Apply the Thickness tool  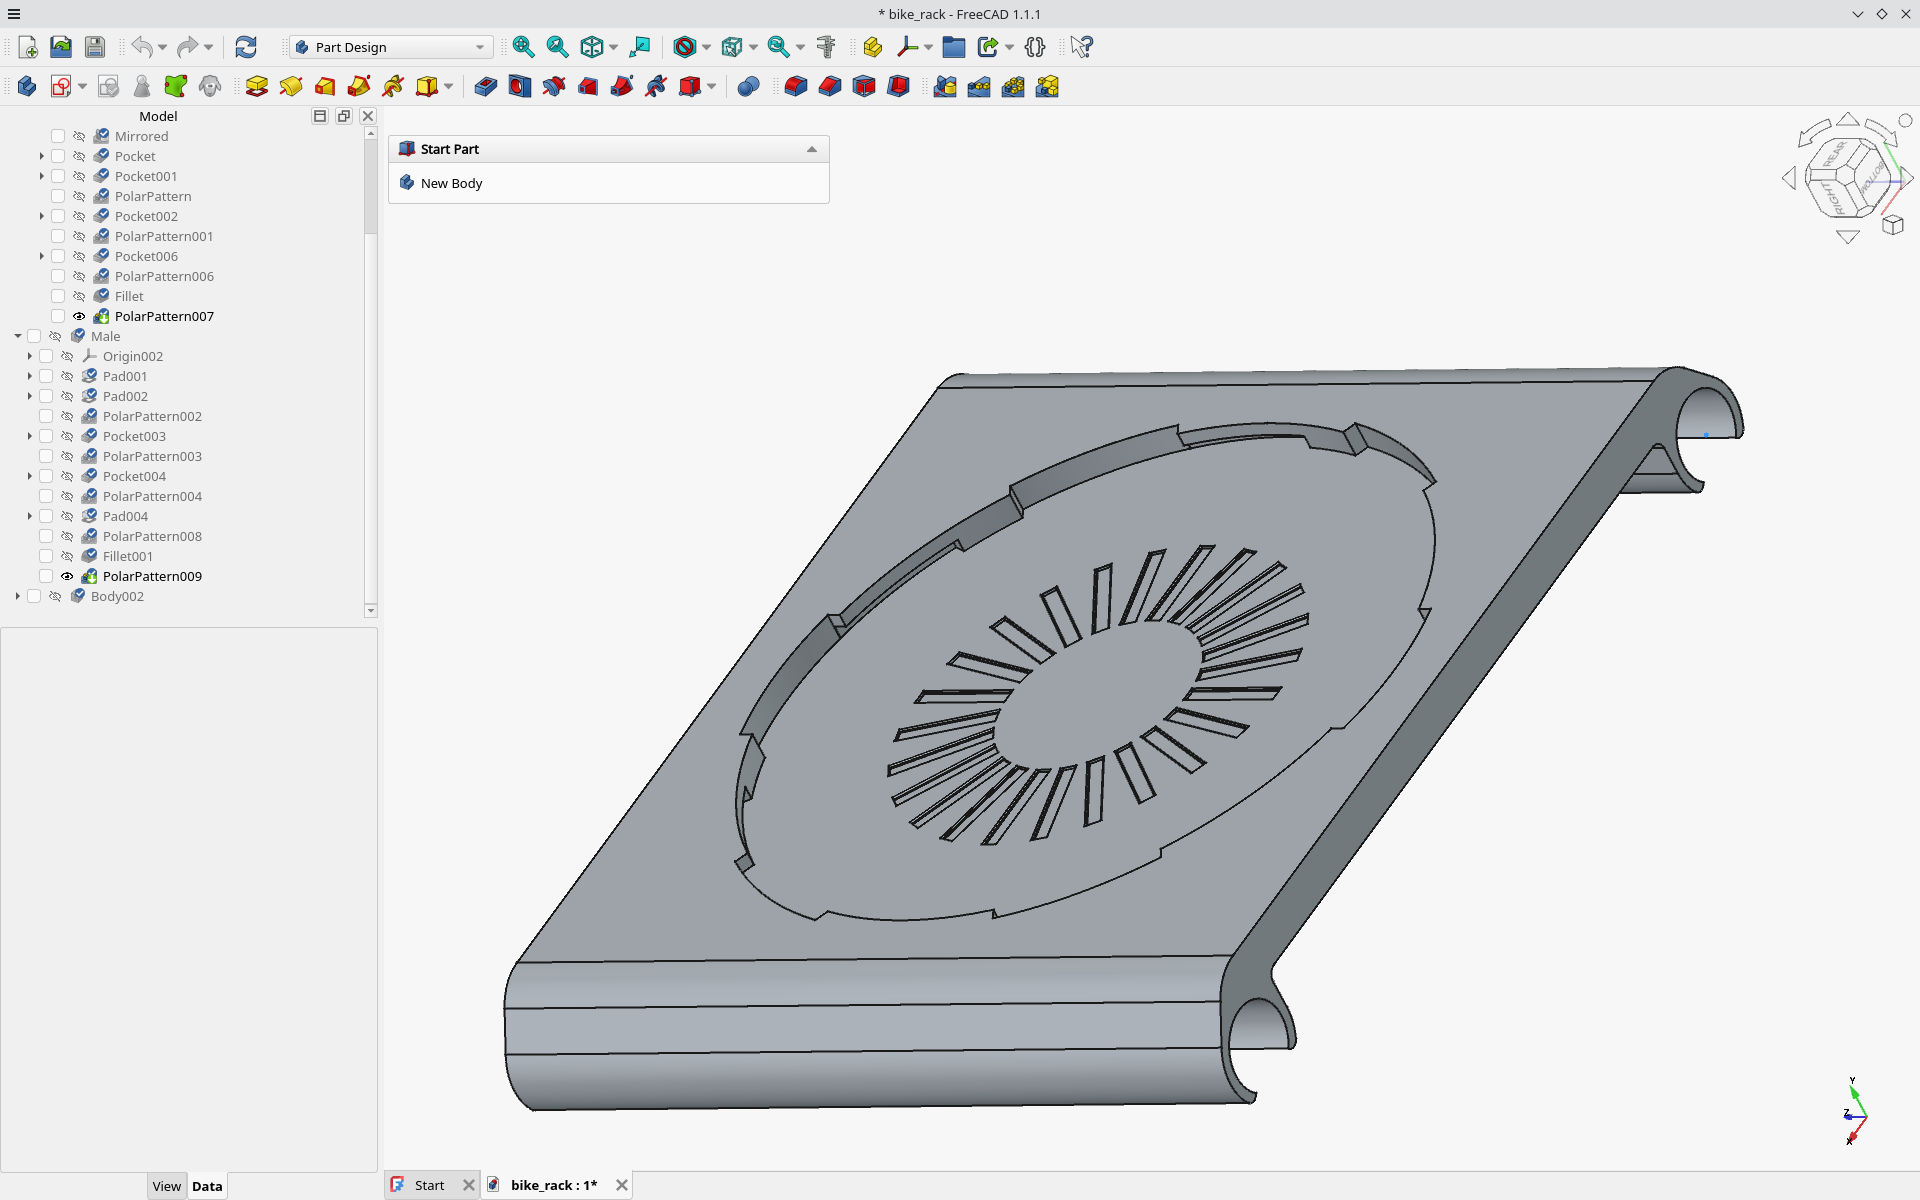(898, 87)
